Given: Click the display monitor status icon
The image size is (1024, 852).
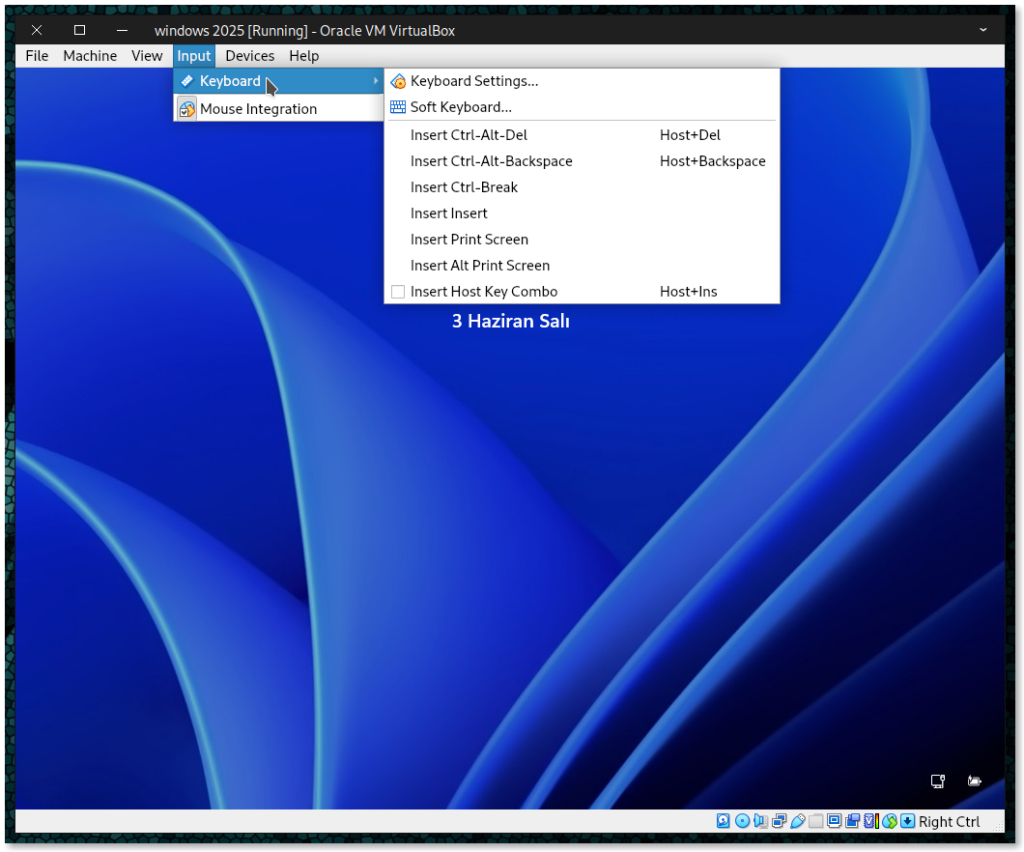Looking at the screenshot, I should (x=834, y=821).
